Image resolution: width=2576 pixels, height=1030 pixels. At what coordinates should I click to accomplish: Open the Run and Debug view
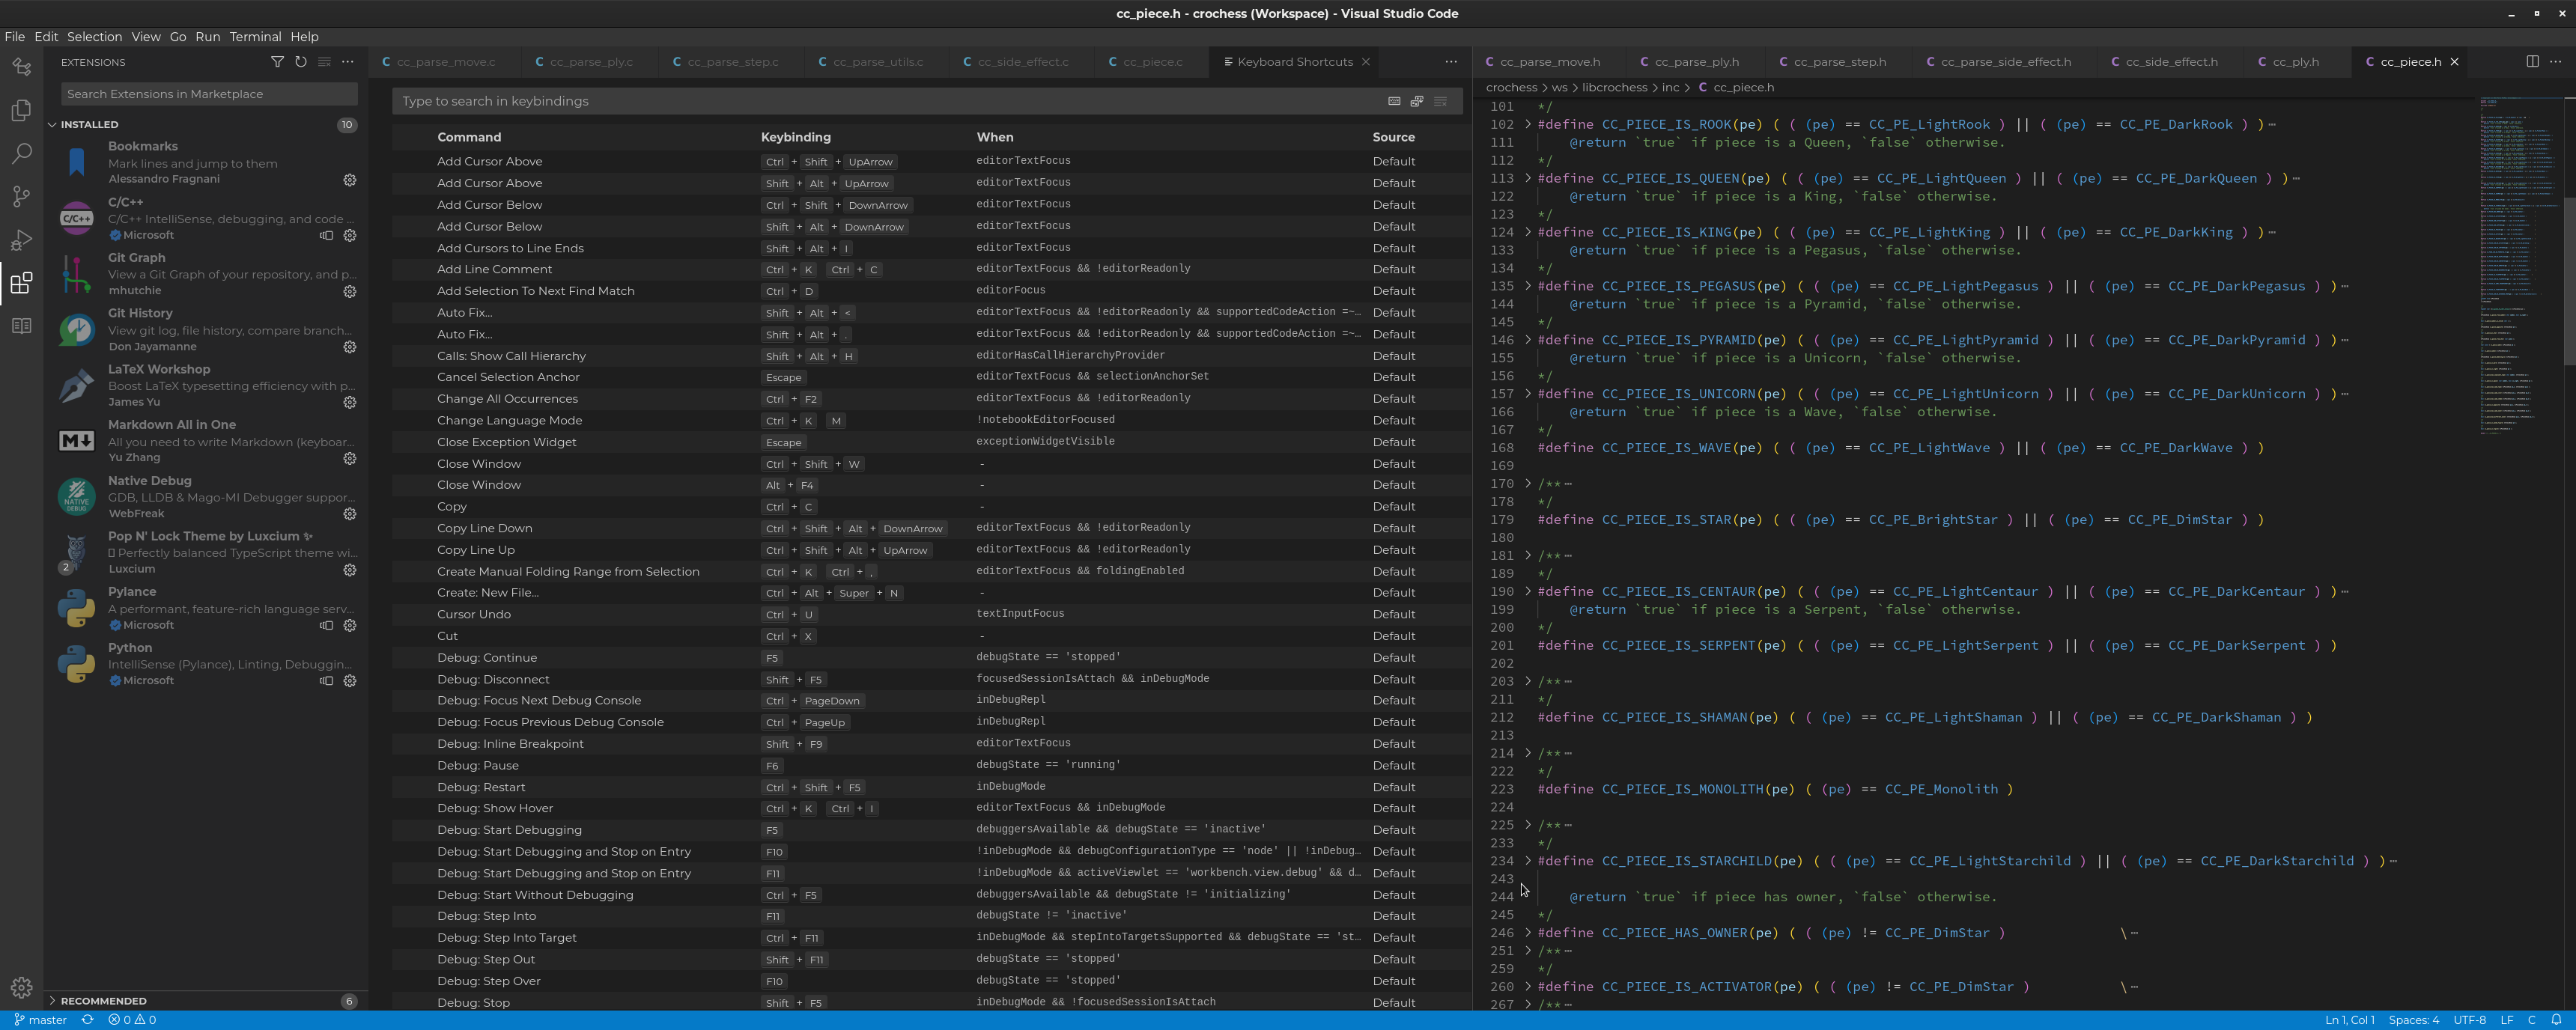(x=21, y=239)
